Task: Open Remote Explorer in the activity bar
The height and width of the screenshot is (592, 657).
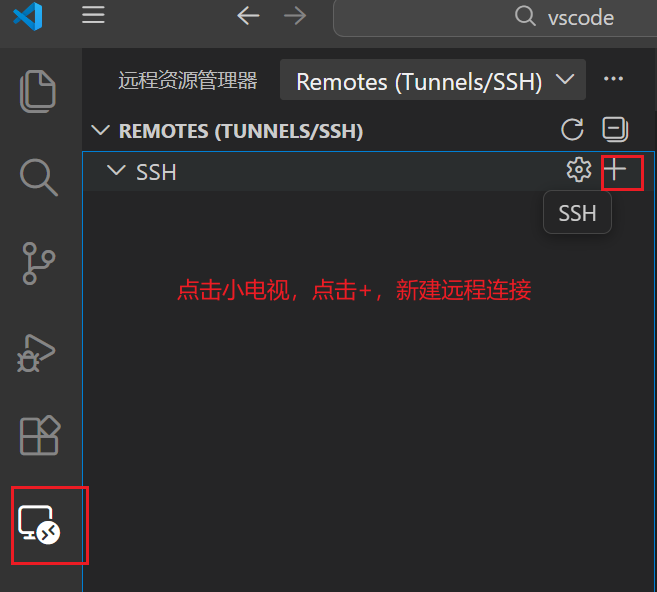Action: pyautogui.click(x=39, y=525)
